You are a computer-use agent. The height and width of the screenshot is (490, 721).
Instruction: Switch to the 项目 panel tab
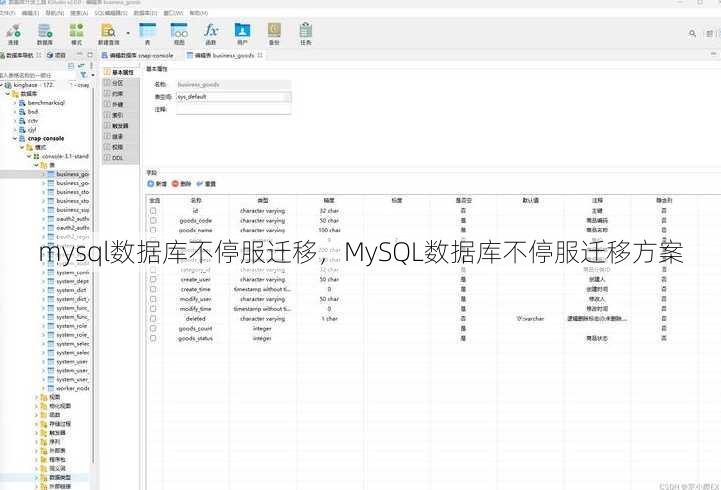[x=57, y=55]
